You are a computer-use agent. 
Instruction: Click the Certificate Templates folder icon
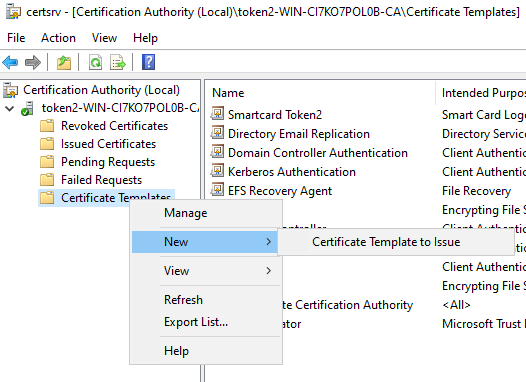tap(47, 198)
